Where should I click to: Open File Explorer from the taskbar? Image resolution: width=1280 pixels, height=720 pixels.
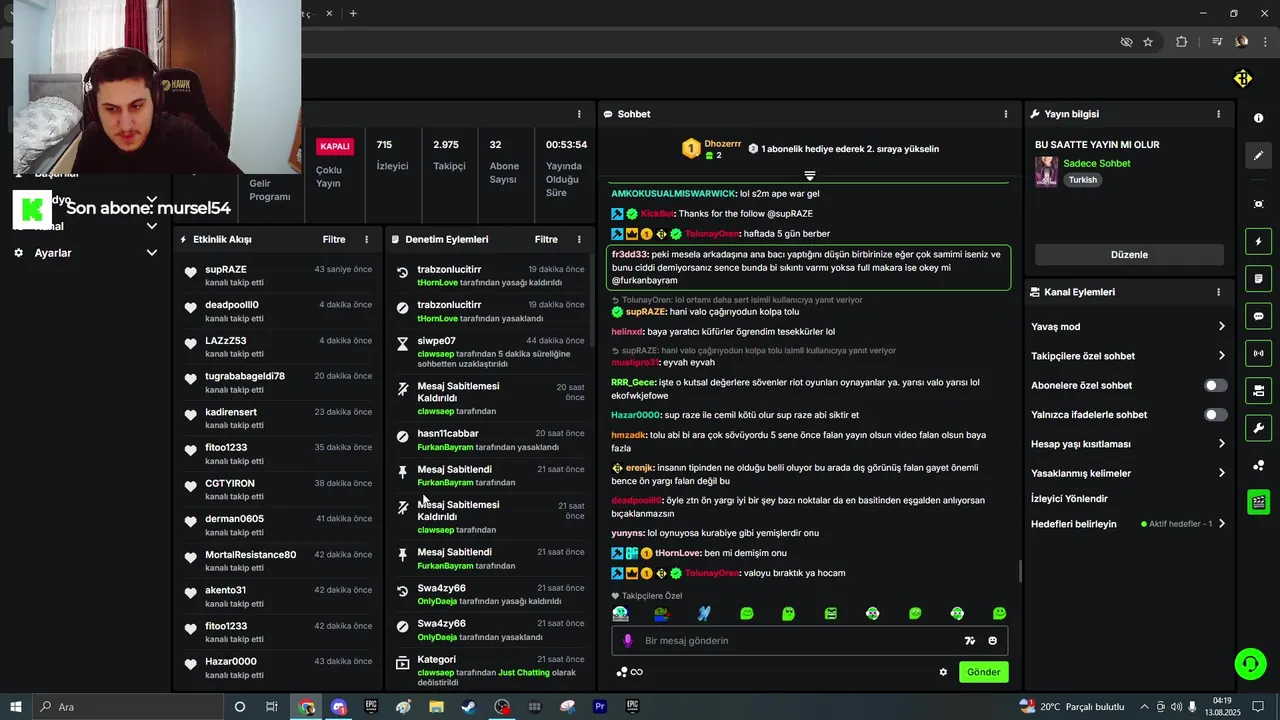tap(436, 707)
